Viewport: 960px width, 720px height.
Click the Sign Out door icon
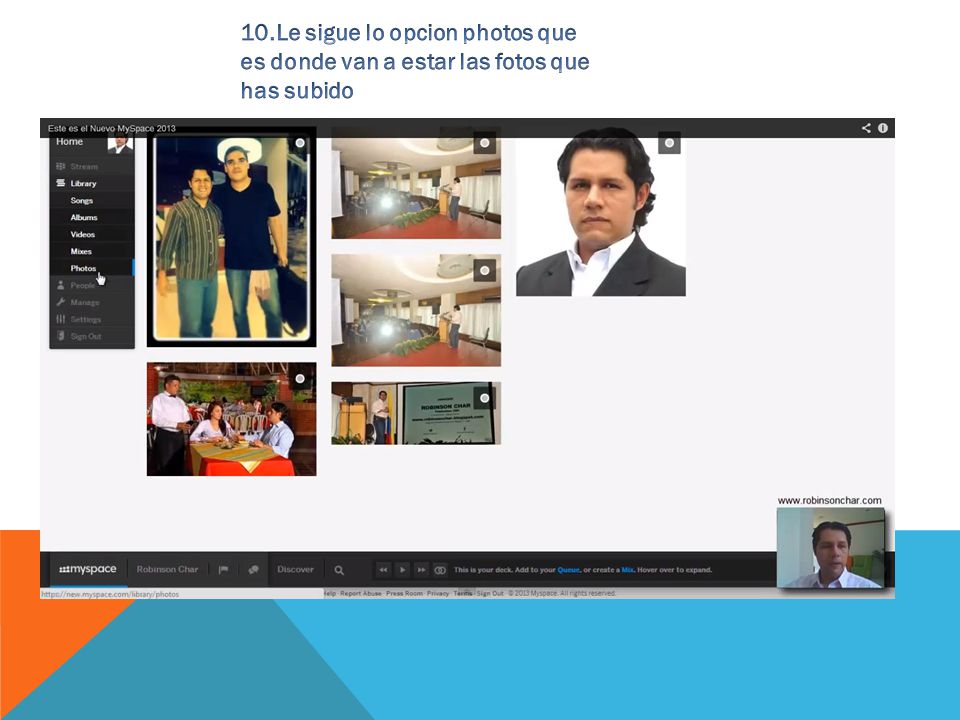tap(61, 336)
